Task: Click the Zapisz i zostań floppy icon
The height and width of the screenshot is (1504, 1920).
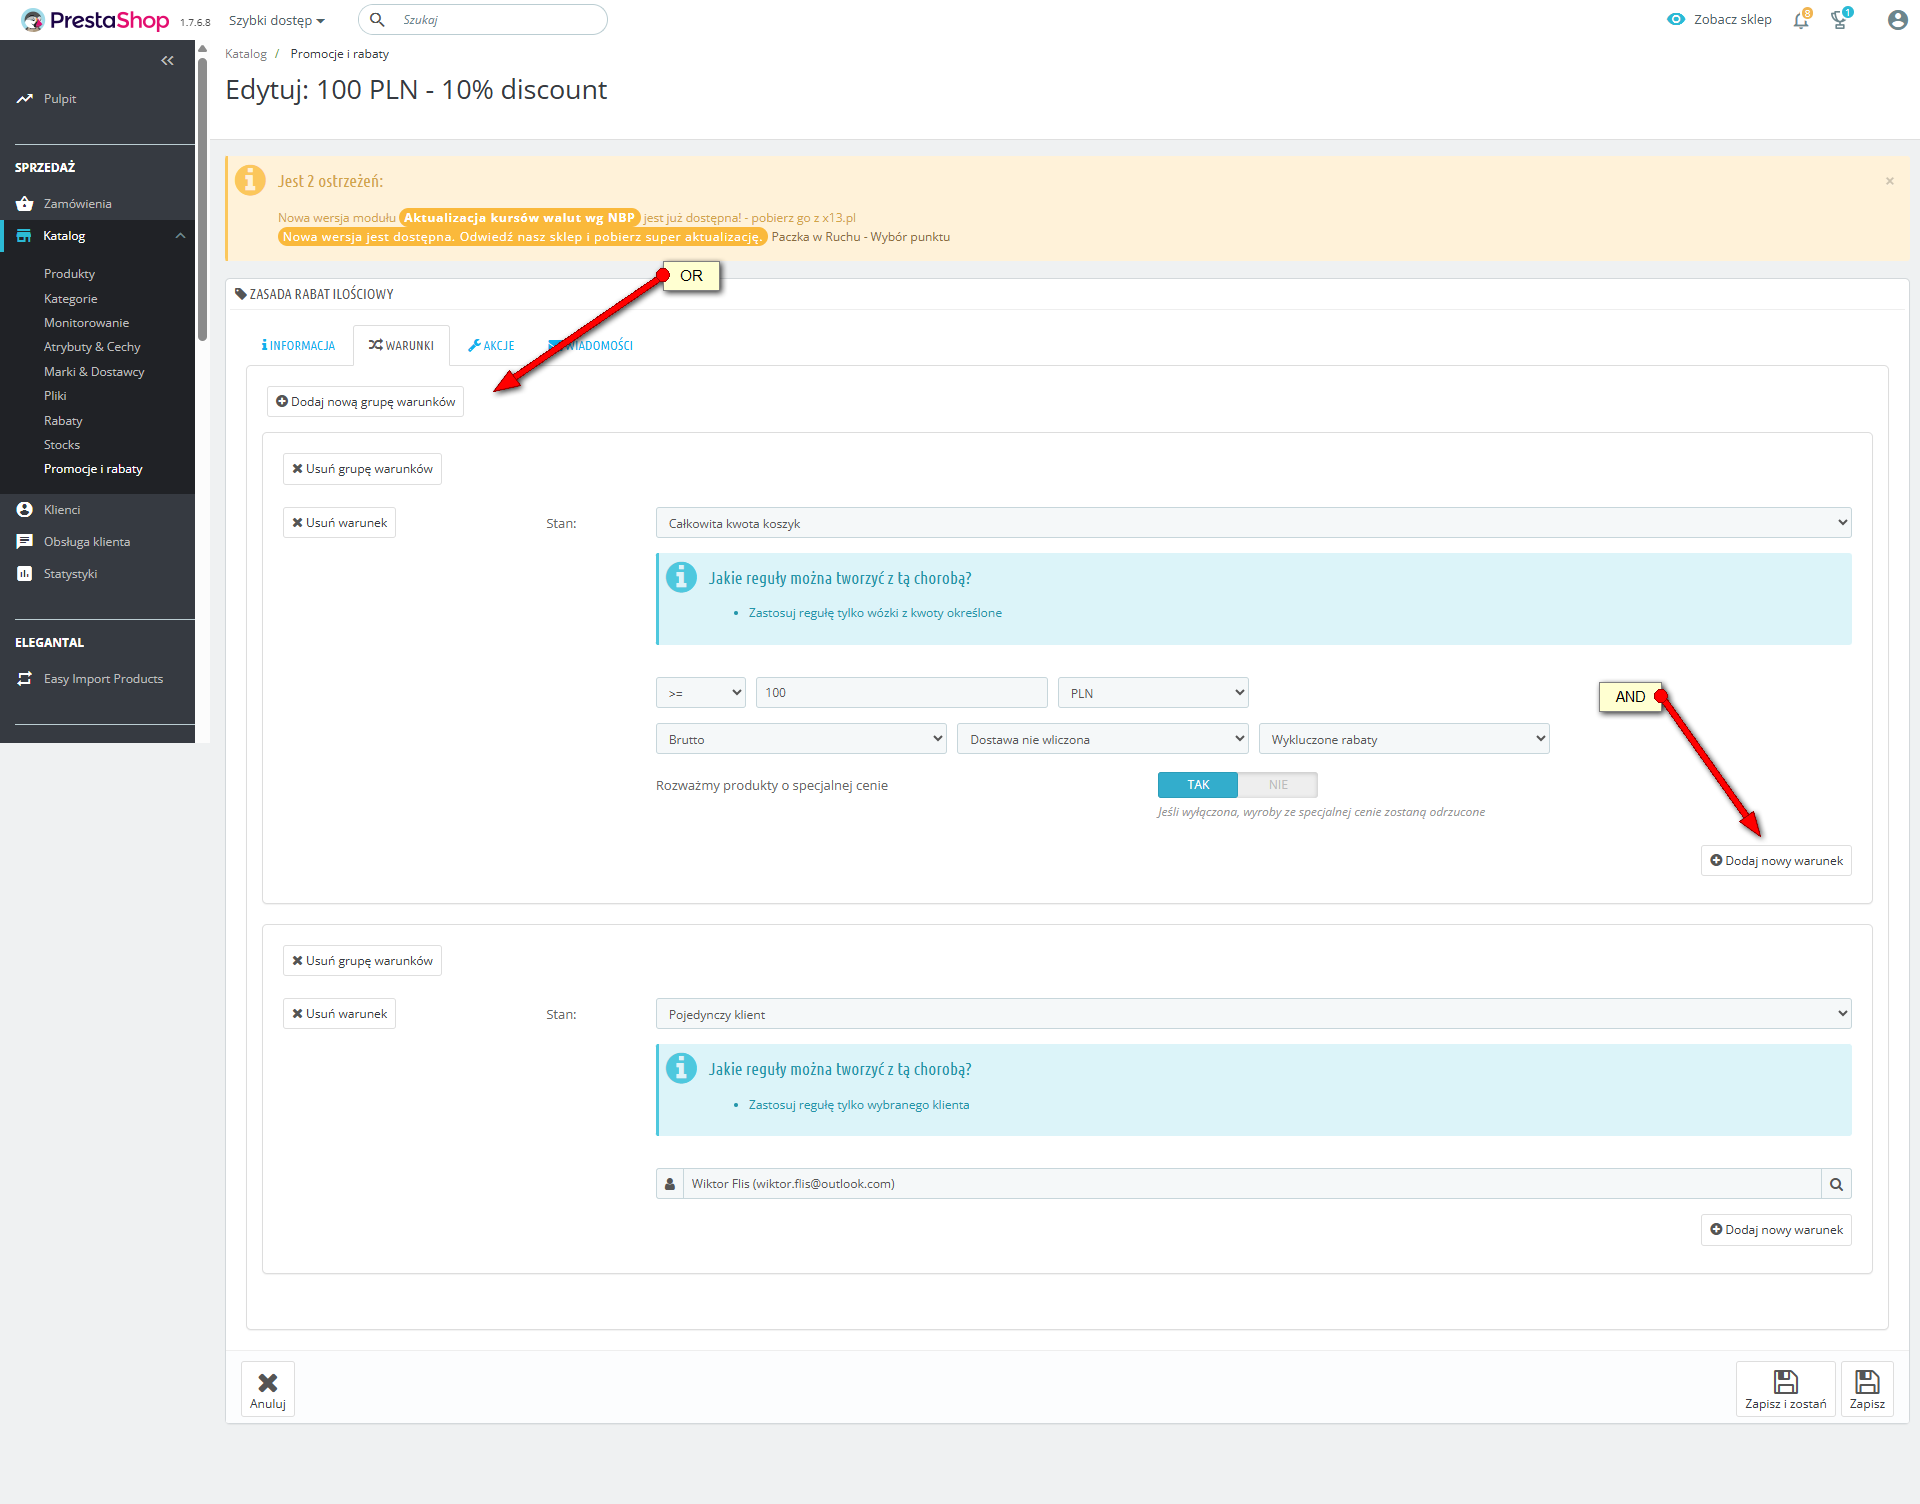Action: (x=1786, y=1382)
